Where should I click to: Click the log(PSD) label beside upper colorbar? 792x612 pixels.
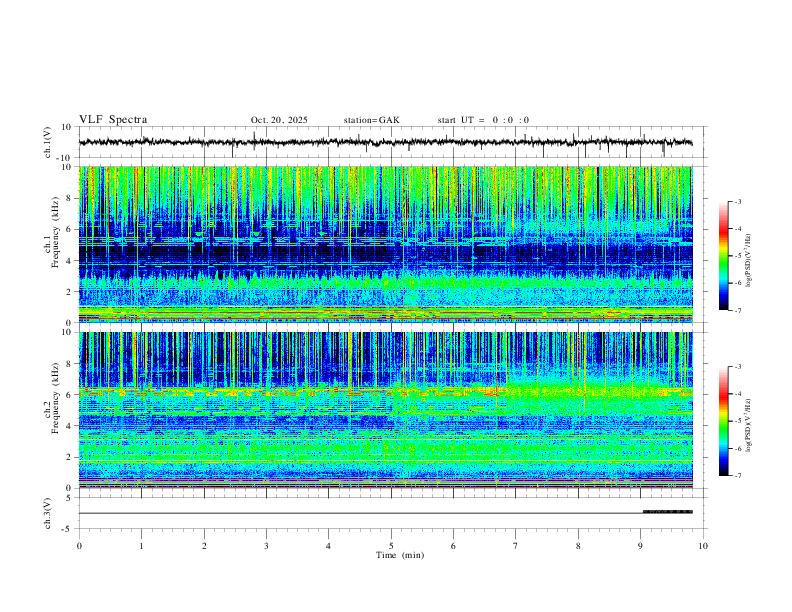point(748,260)
